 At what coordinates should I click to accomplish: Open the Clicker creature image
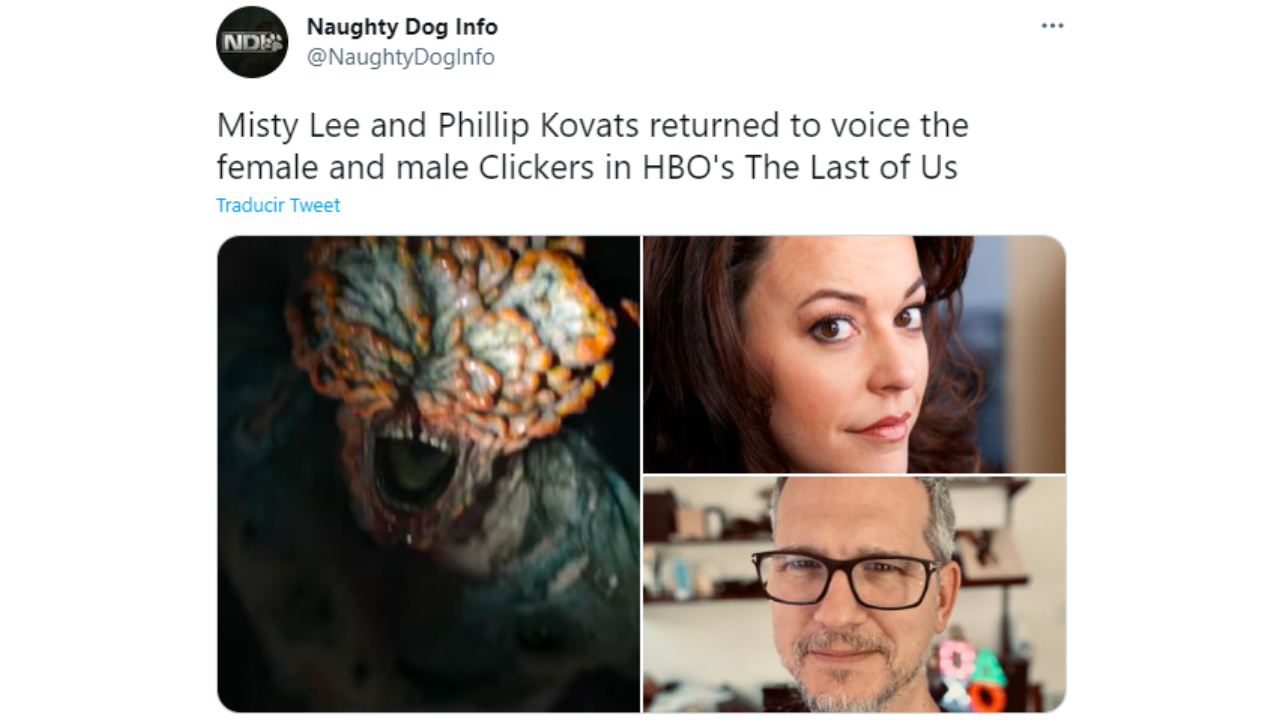click(428, 474)
